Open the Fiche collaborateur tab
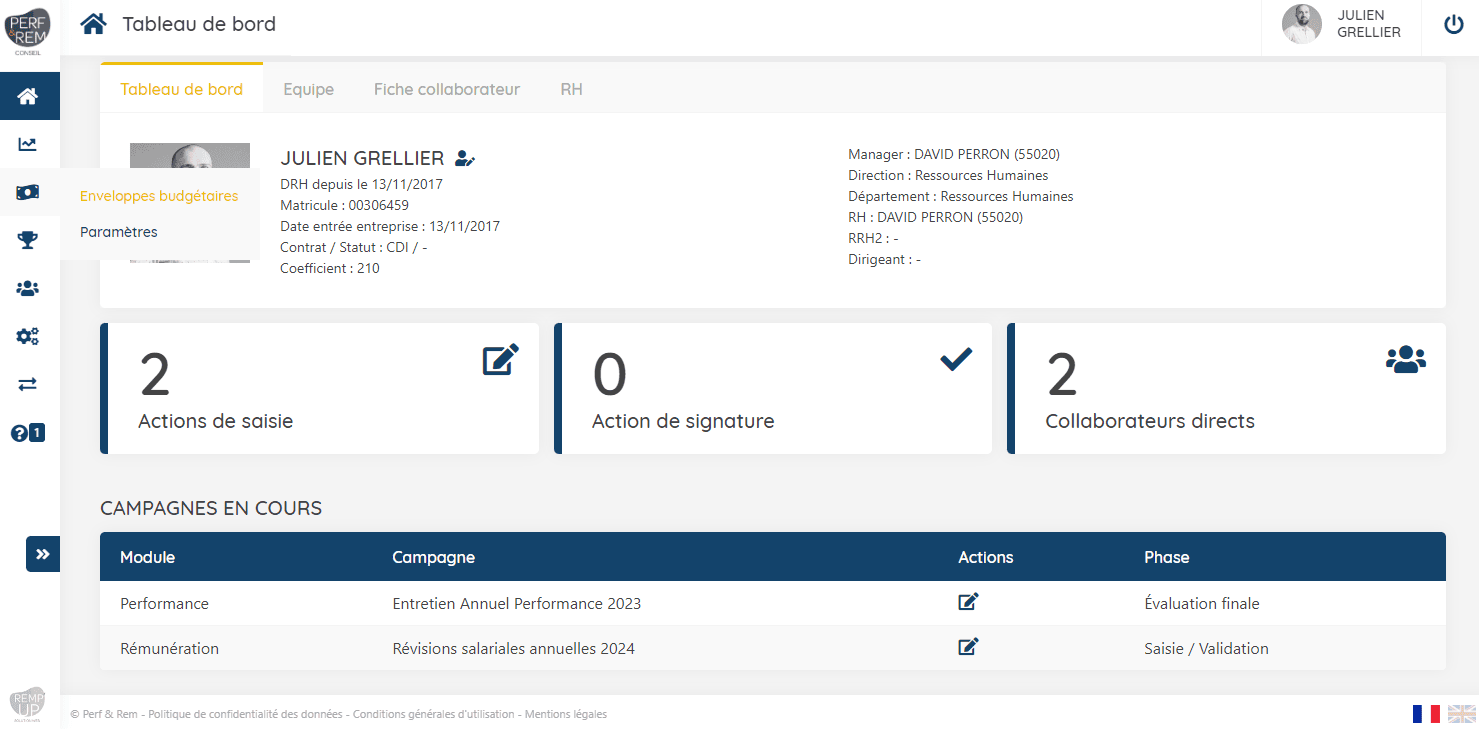Viewport: 1479px width, 729px height. (446, 89)
